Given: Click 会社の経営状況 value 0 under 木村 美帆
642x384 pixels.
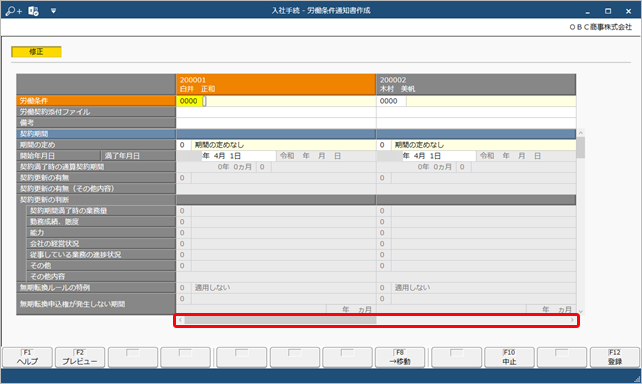Looking at the screenshot, I should 384,244.
